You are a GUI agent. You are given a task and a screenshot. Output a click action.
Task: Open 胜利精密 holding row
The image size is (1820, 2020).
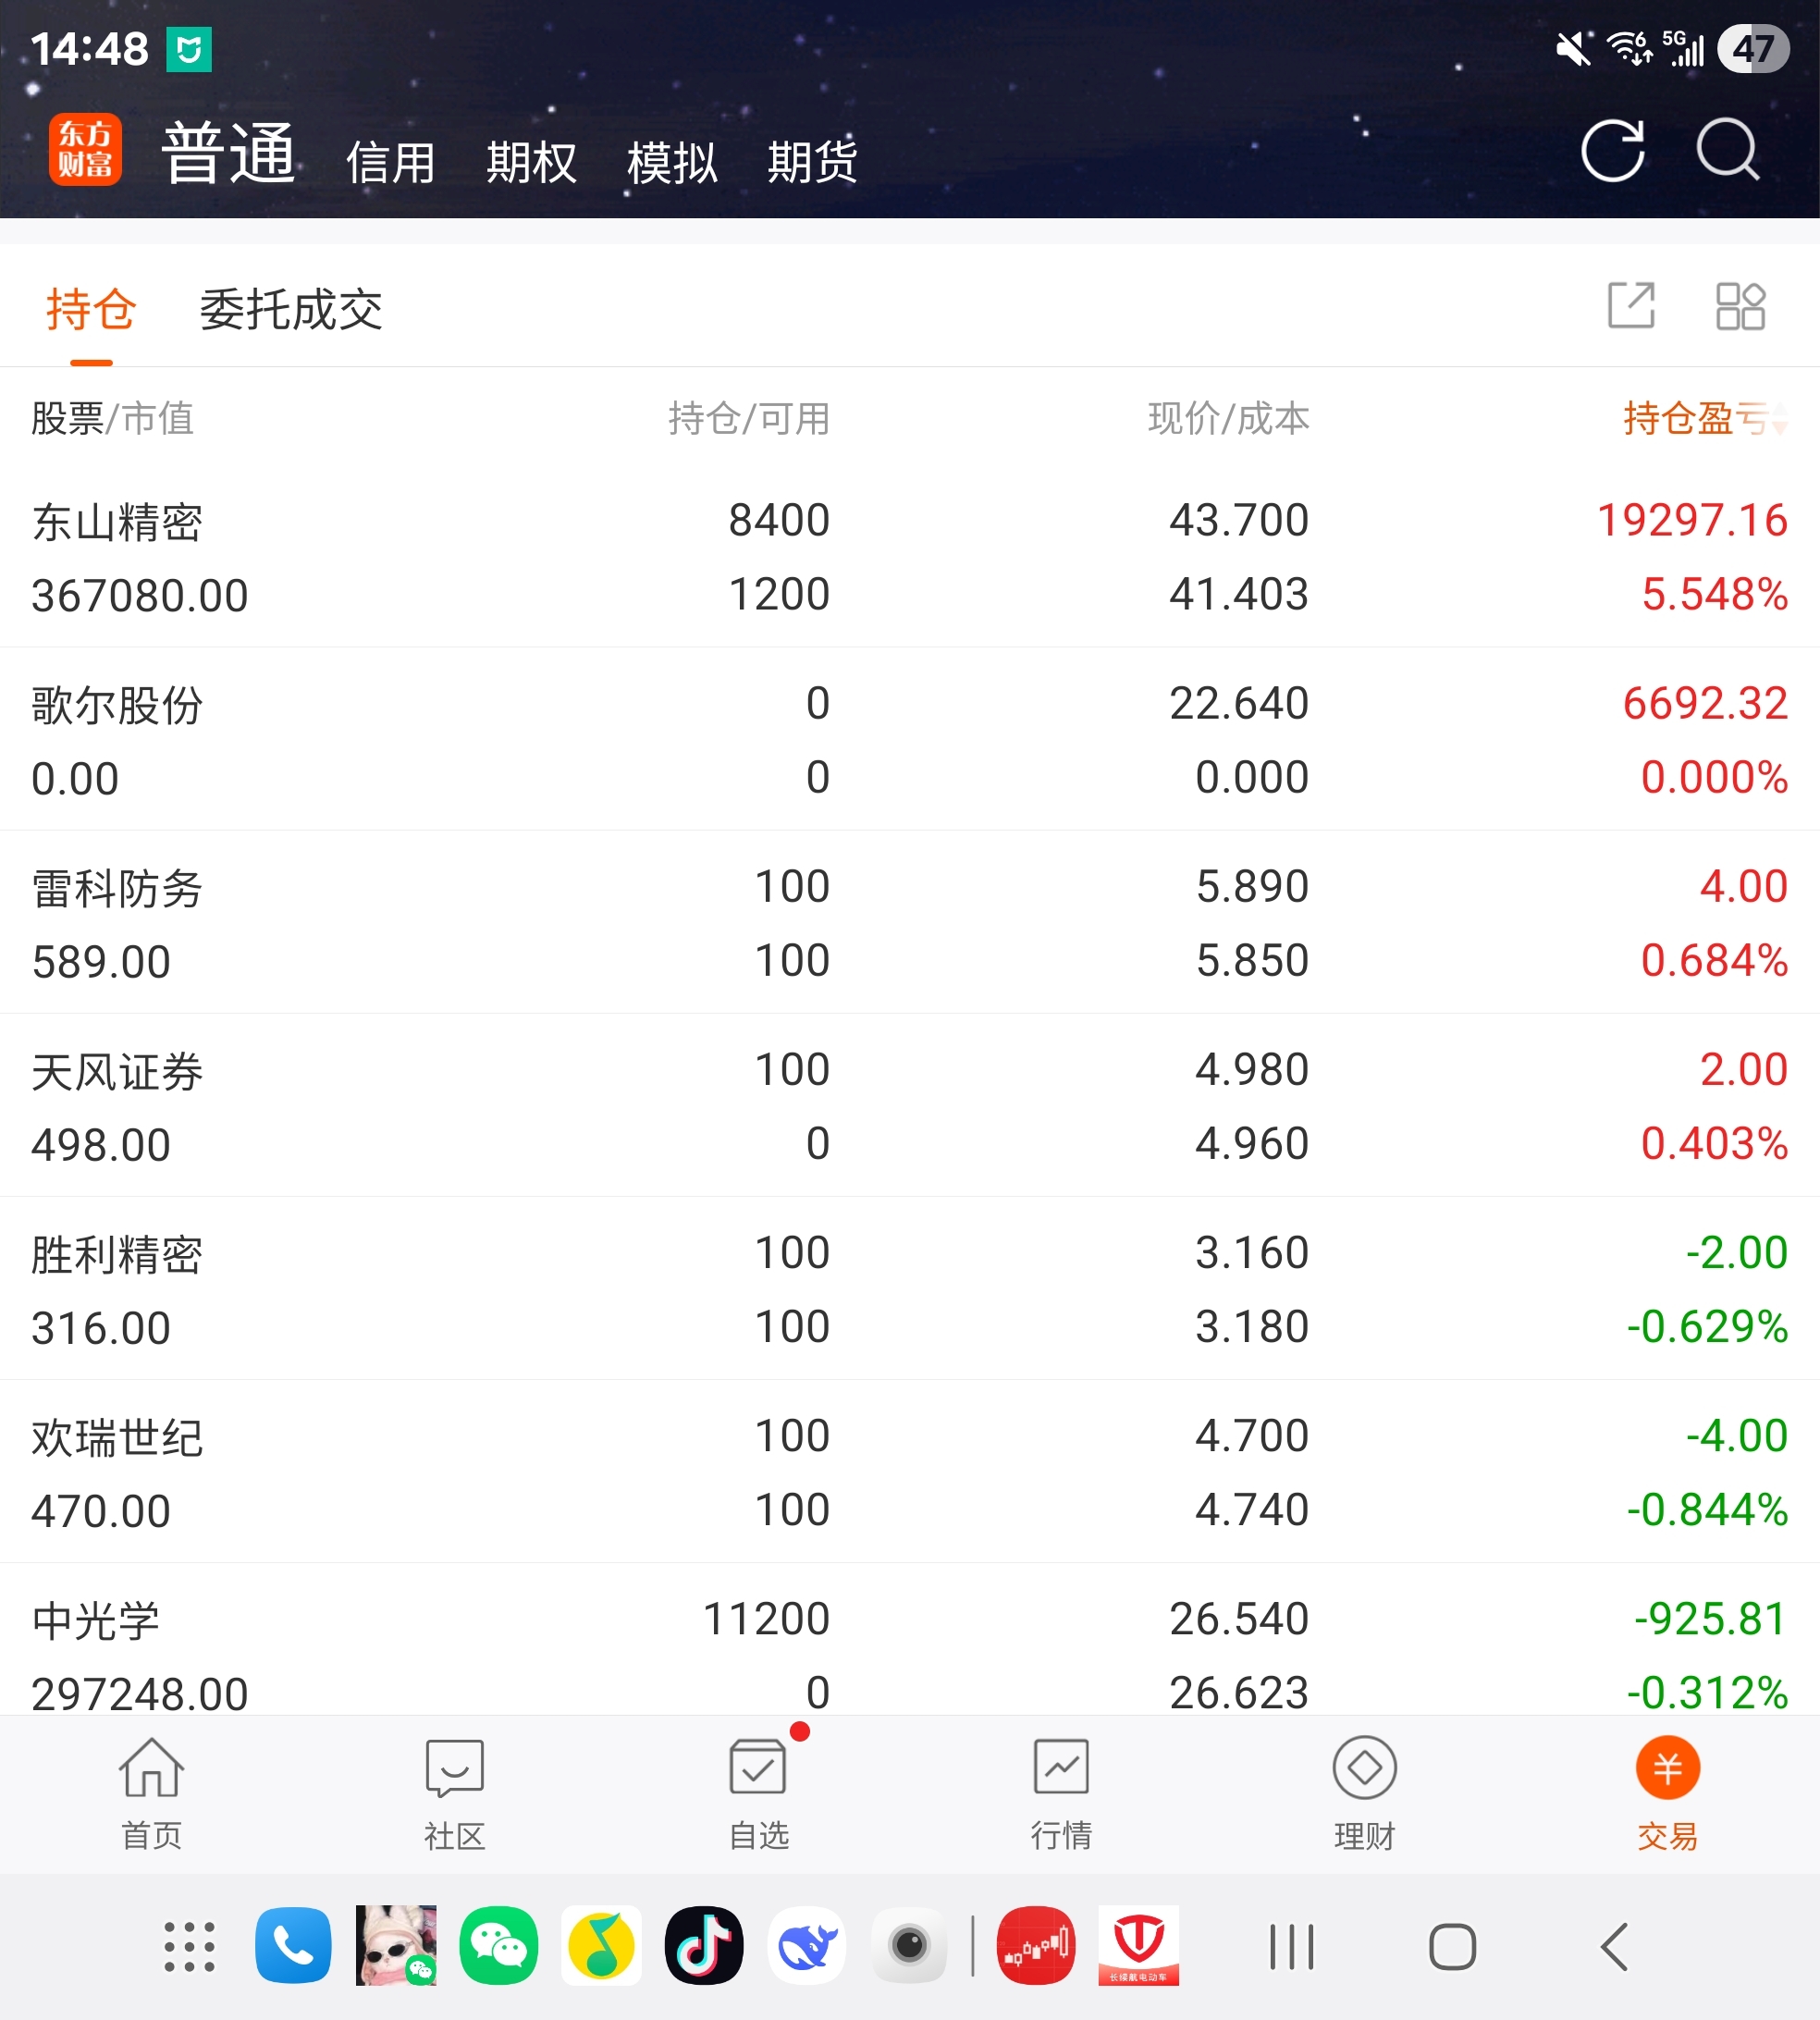(910, 1288)
